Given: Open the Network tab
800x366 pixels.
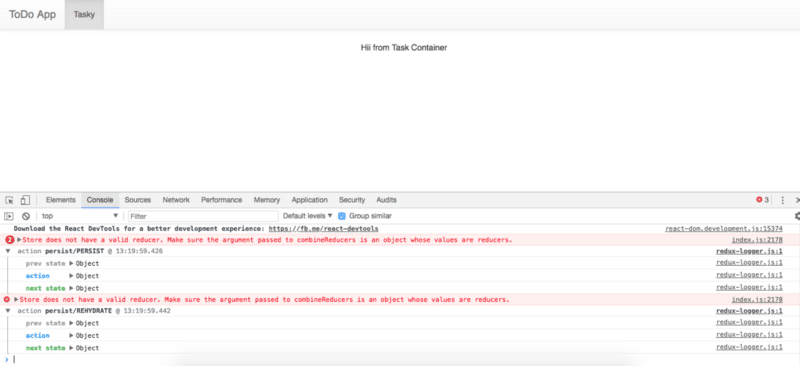Looking at the screenshot, I should tap(176, 200).
